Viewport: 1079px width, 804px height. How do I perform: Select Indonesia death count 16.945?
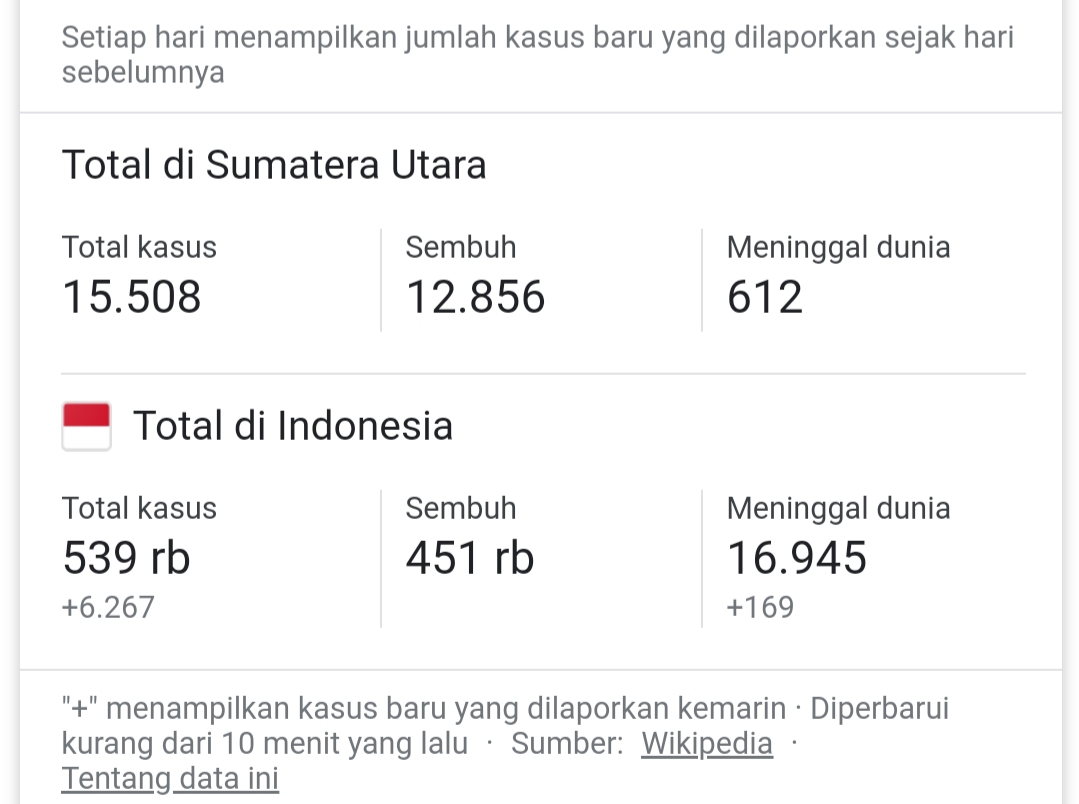(x=797, y=557)
